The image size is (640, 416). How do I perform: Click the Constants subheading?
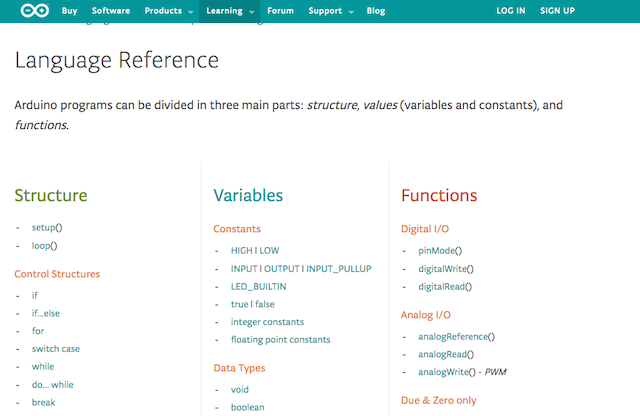point(237,229)
